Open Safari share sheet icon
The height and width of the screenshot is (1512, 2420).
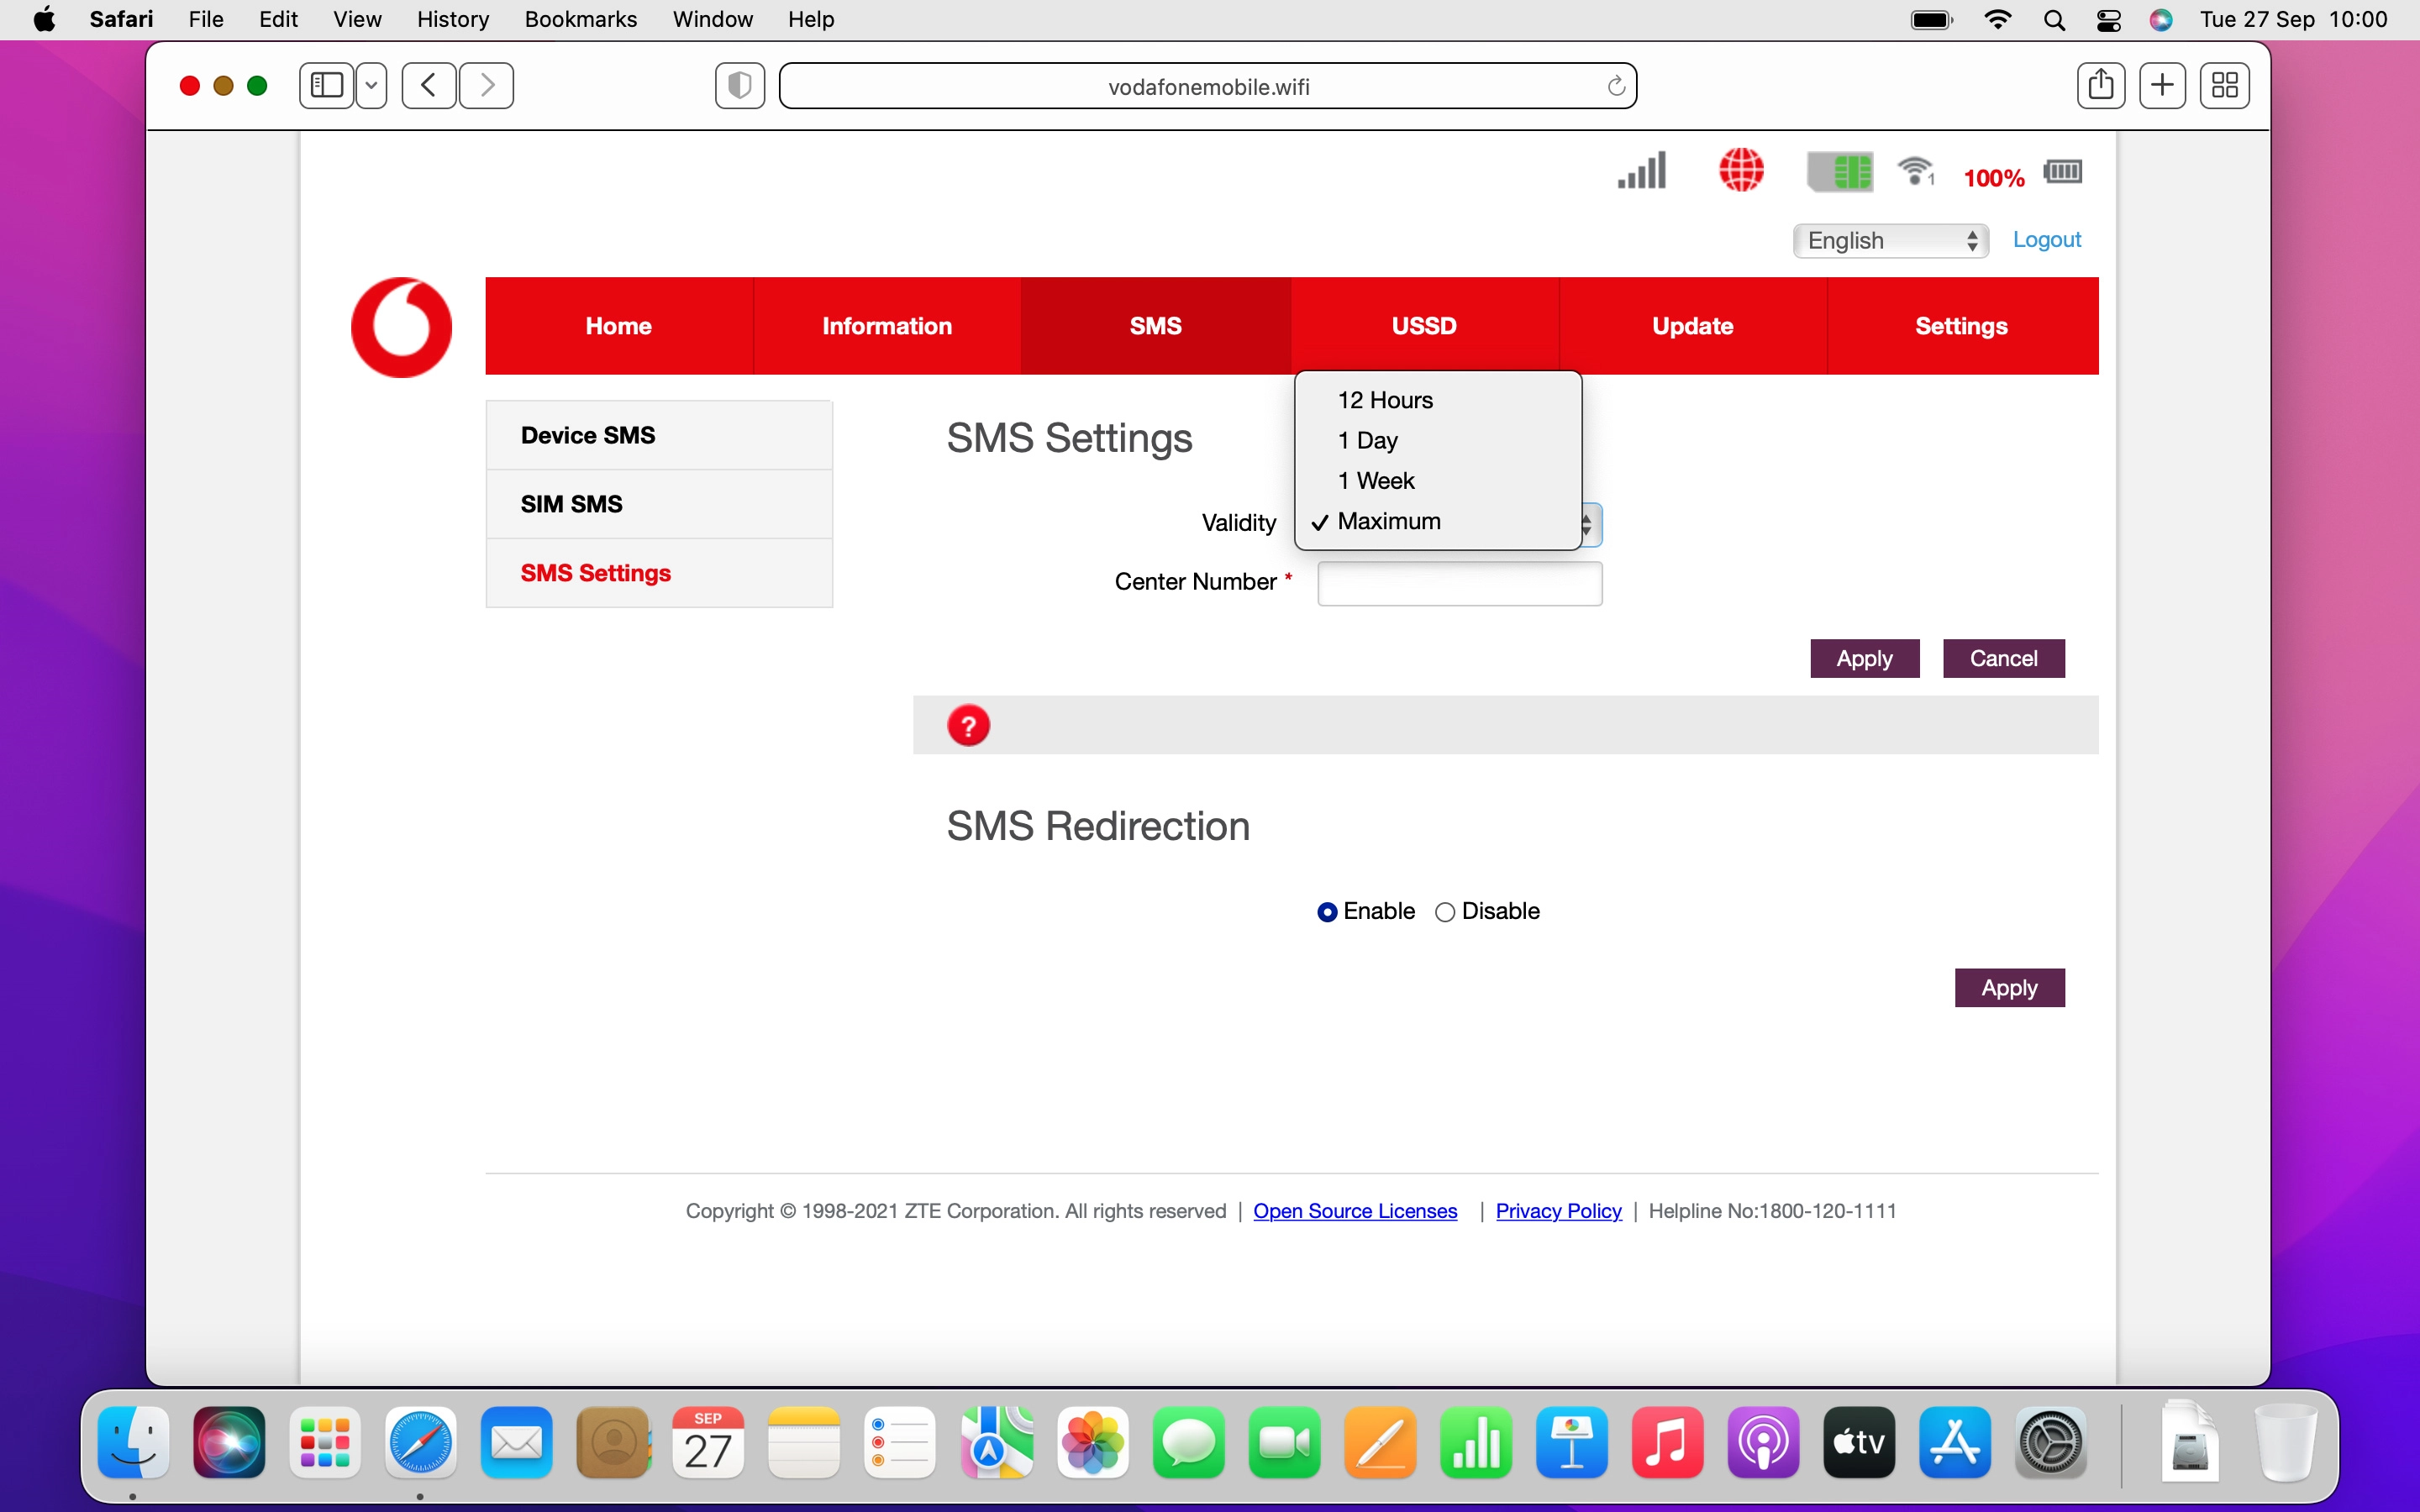click(x=2100, y=85)
